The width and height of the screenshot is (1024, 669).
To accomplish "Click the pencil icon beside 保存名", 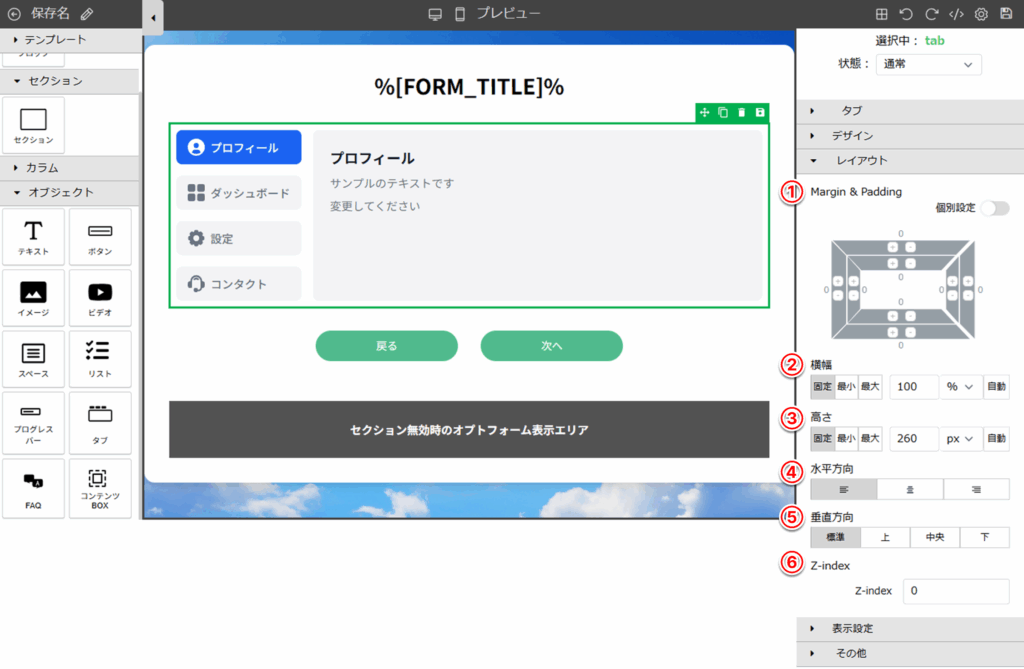I will pos(87,14).
